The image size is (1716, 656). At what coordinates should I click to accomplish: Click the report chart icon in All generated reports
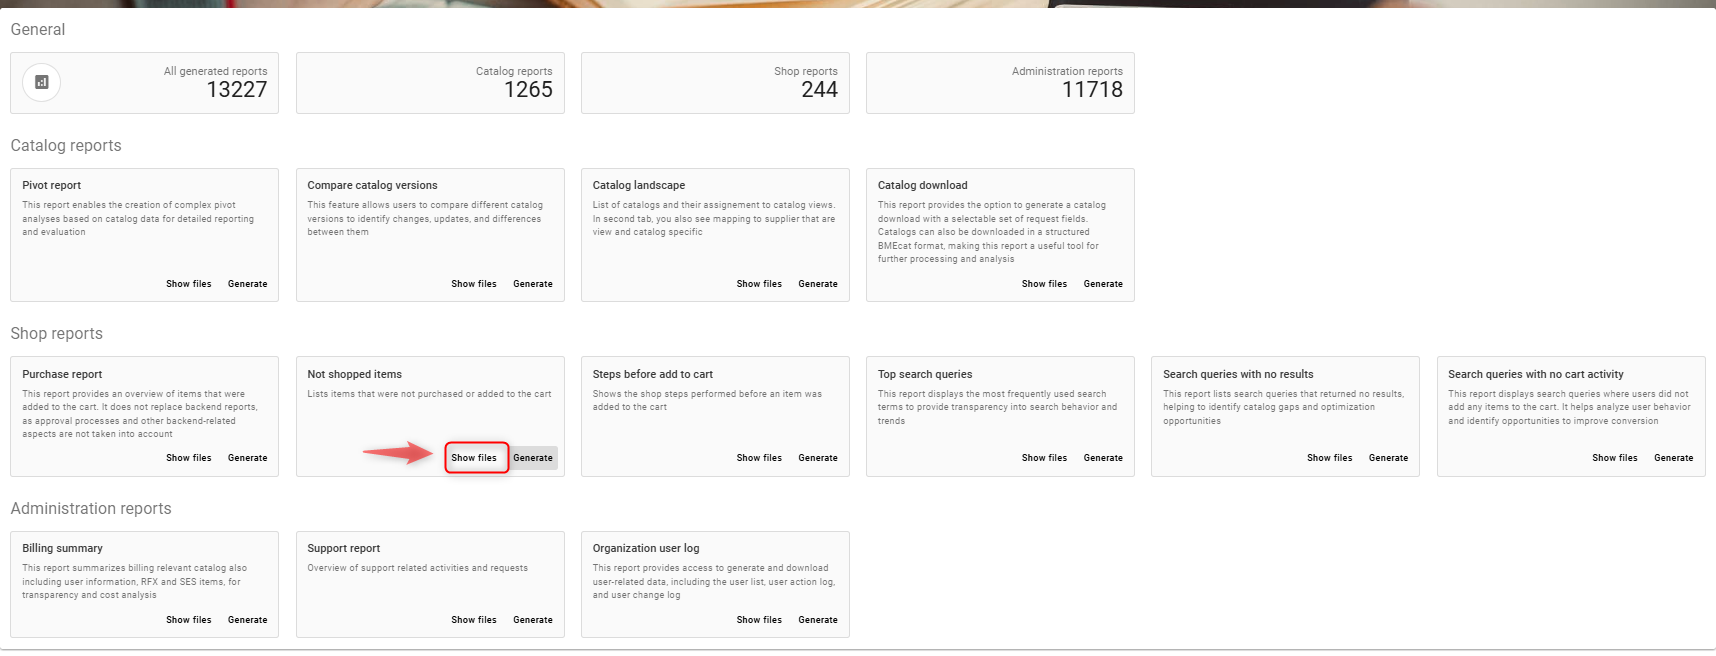pos(41,82)
